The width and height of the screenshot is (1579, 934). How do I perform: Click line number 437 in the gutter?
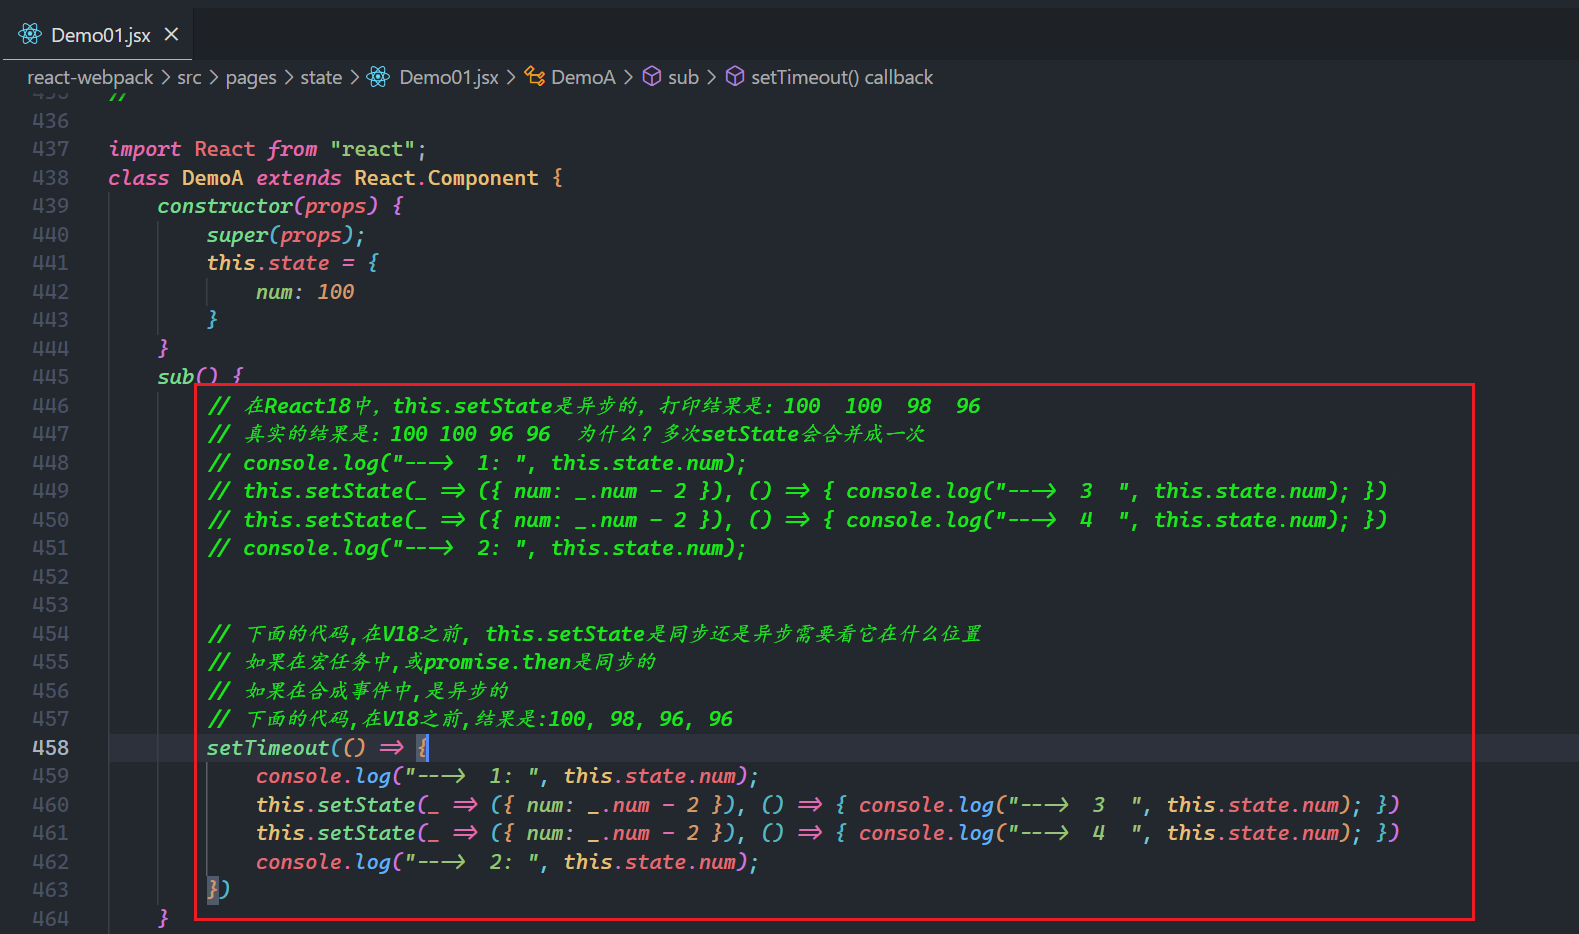[x=50, y=149]
